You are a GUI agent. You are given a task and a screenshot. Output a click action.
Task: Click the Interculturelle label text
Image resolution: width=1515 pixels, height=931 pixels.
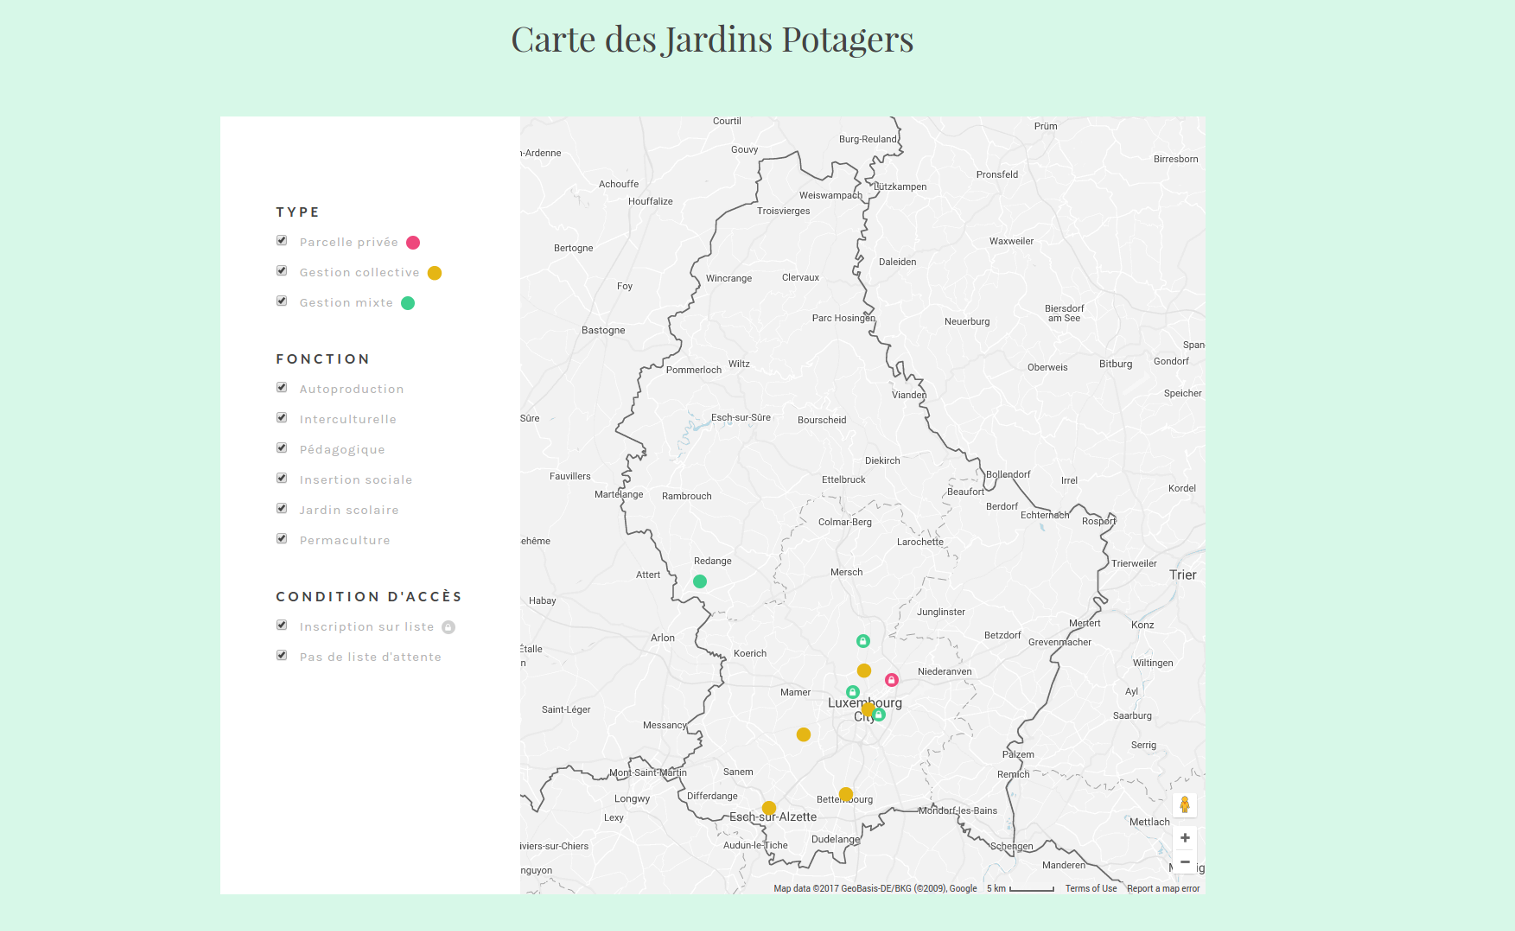[x=348, y=419]
